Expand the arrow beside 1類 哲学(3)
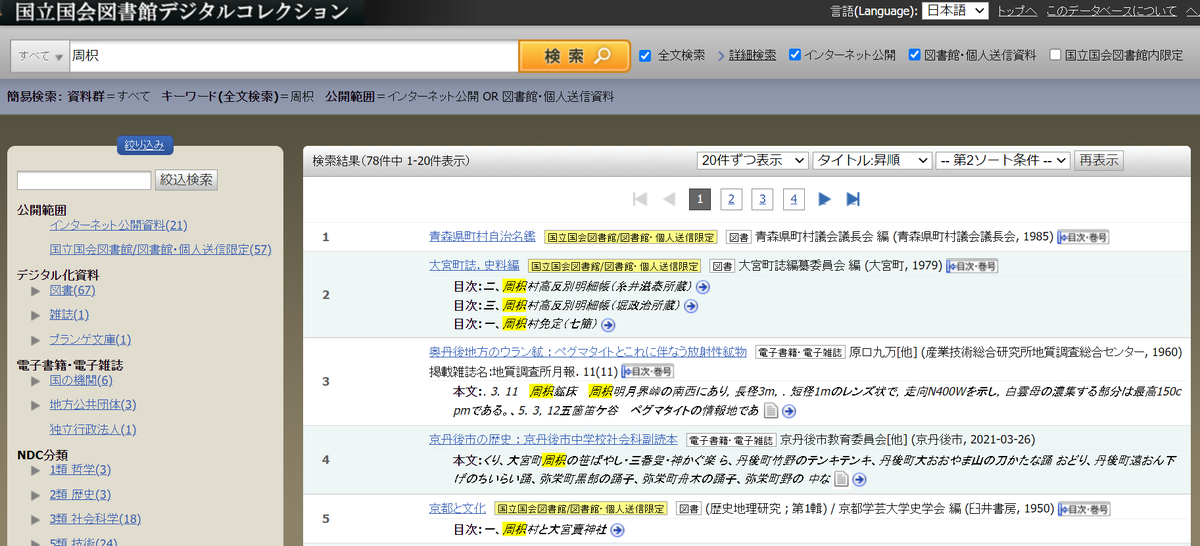 (x=36, y=470)
